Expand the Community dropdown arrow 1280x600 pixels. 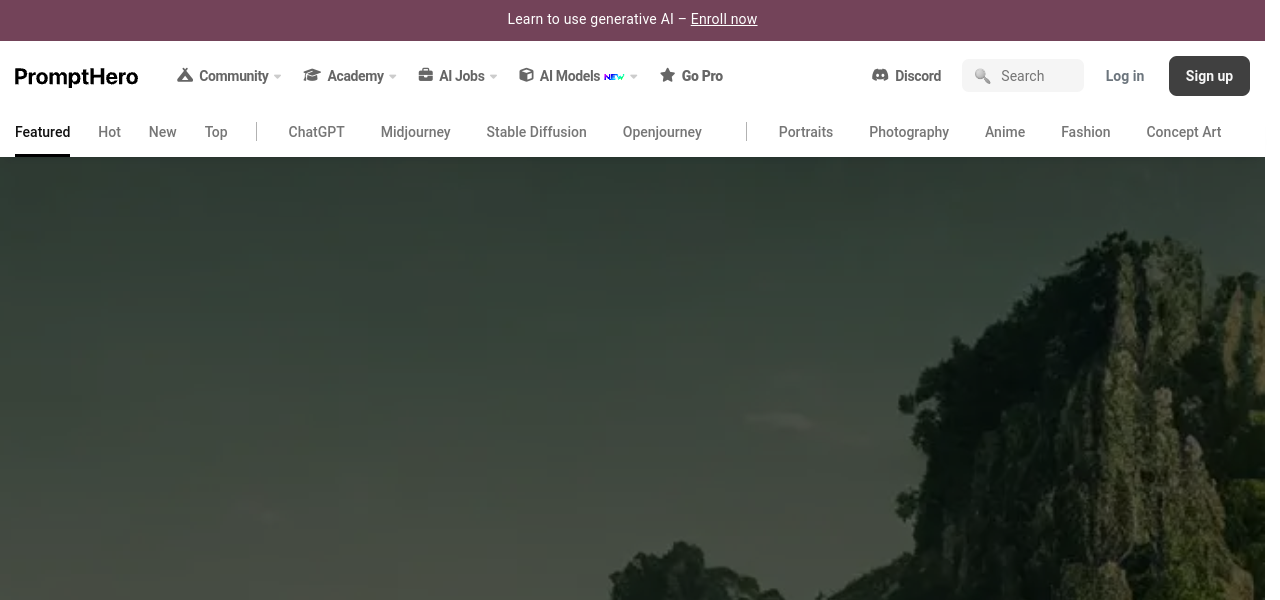(x=277, y=77)
